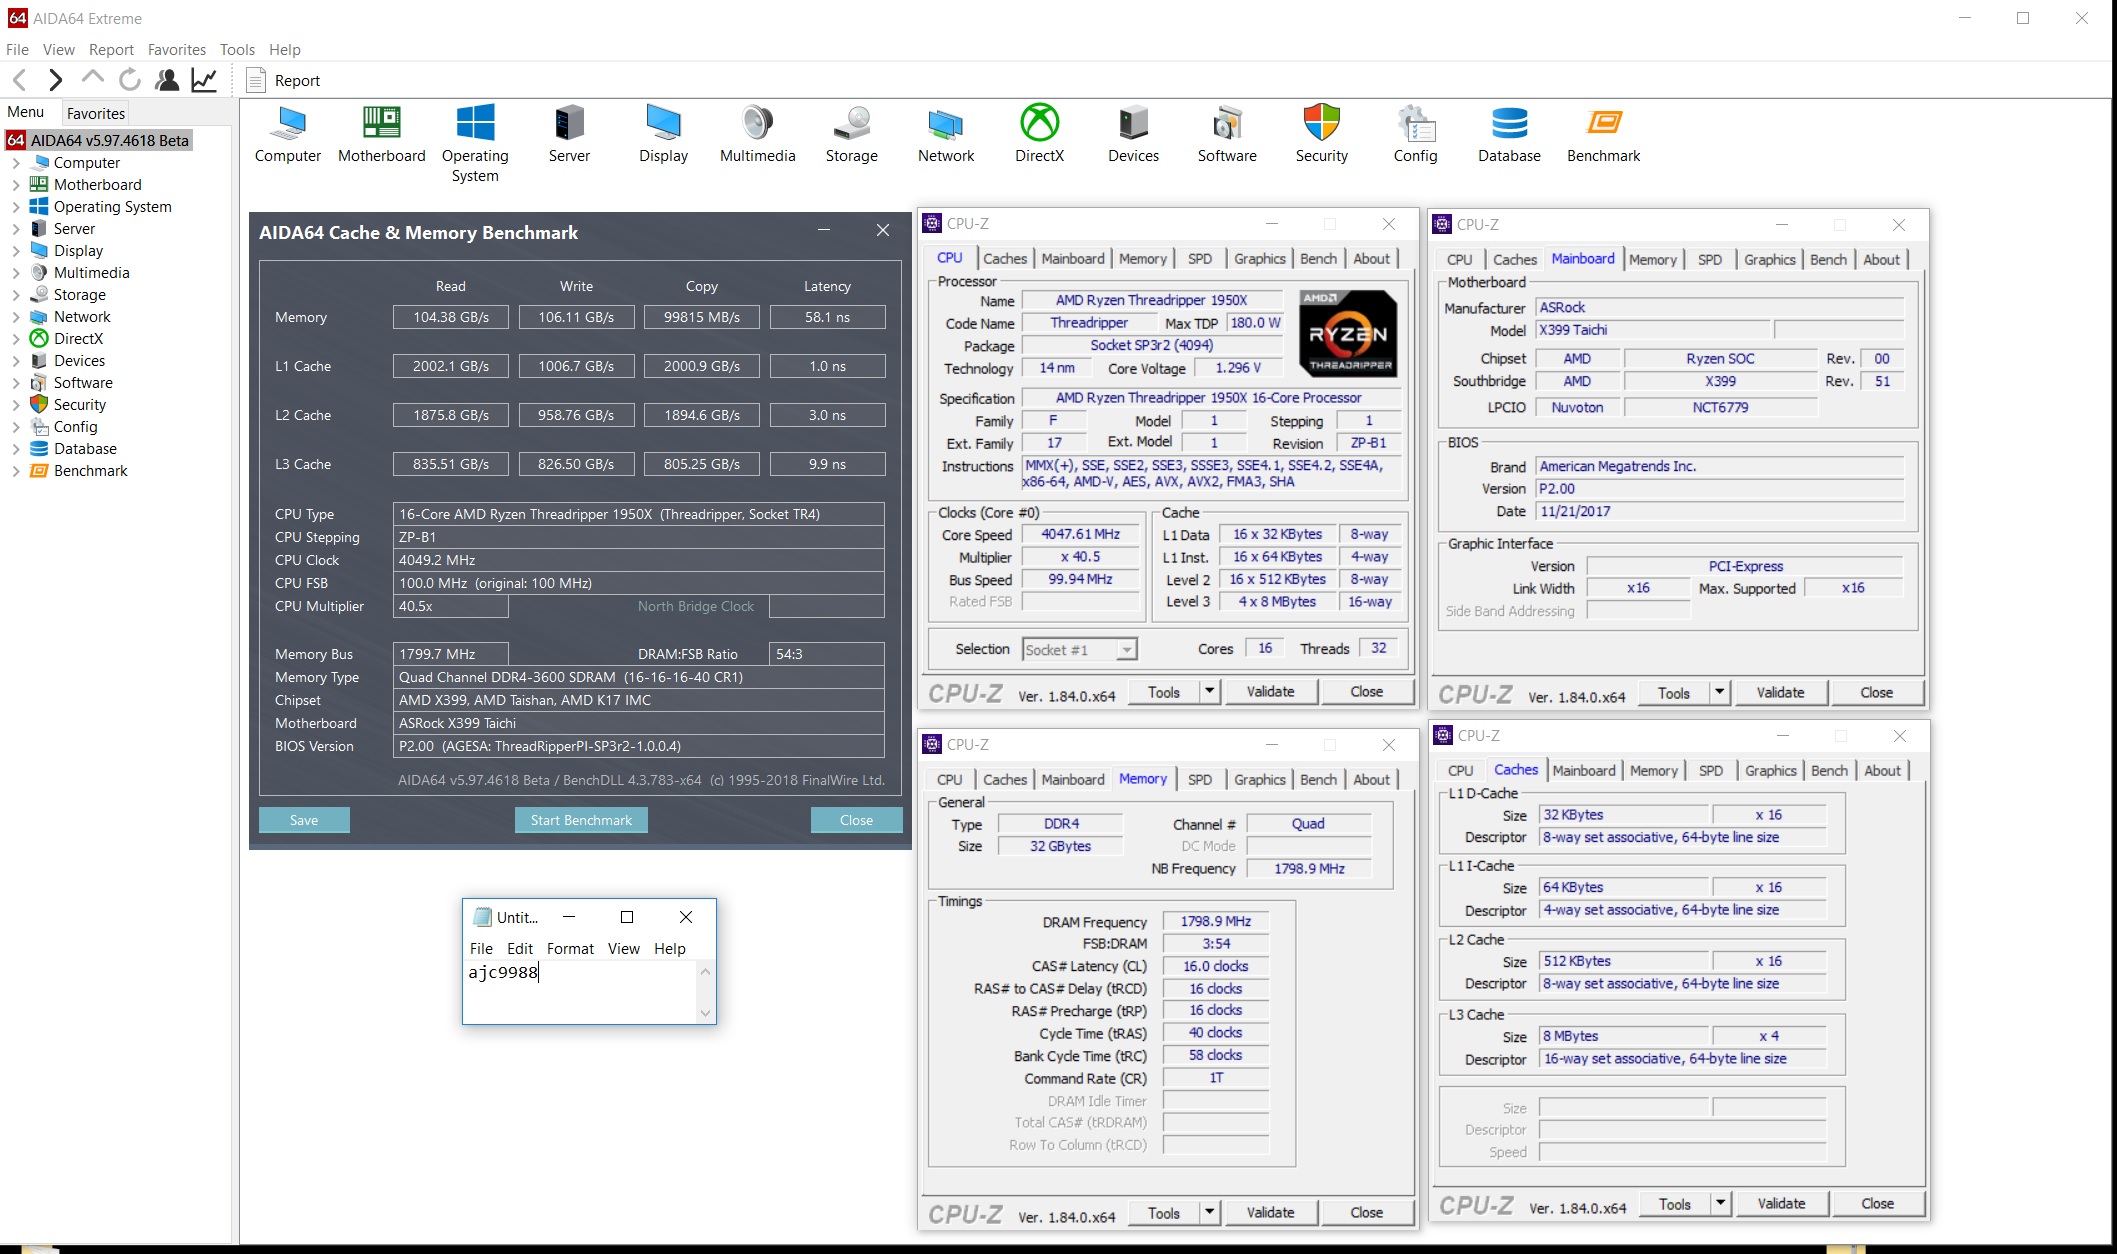Click the Notepad scrollbar down arrow
Image resolution: width=2117 pixels, height=1254 pixels.
[705, 1013]
